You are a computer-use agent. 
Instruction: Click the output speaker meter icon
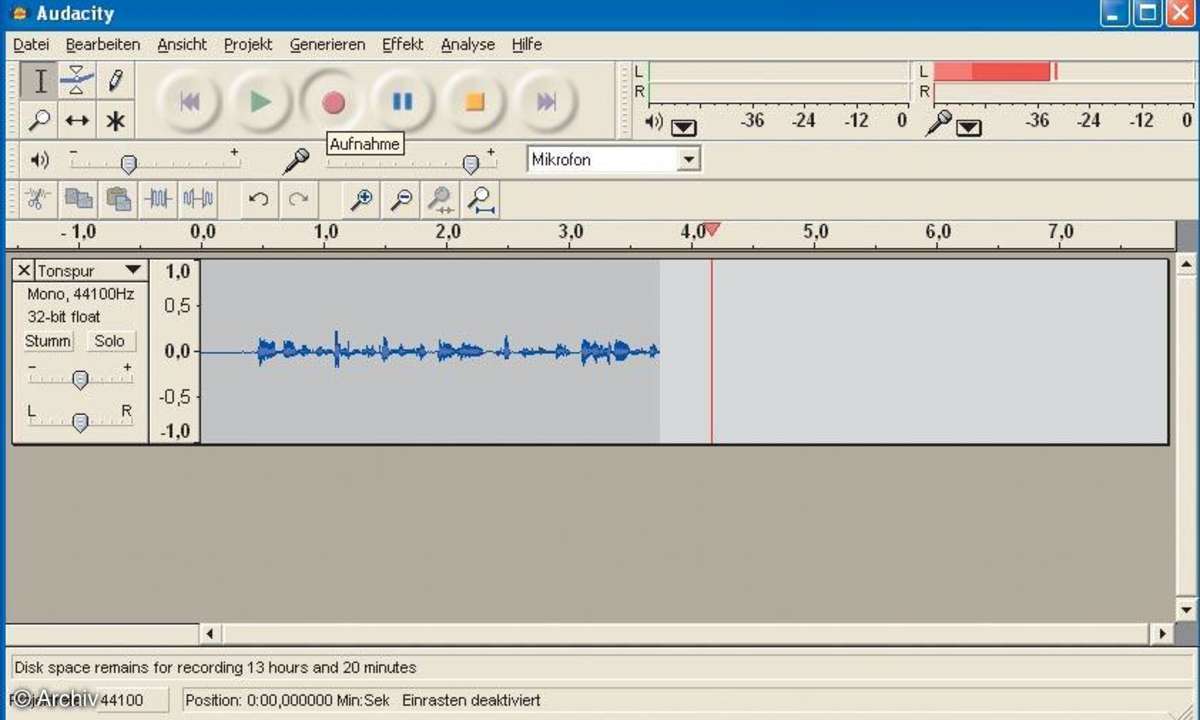(x=653, y=122)
